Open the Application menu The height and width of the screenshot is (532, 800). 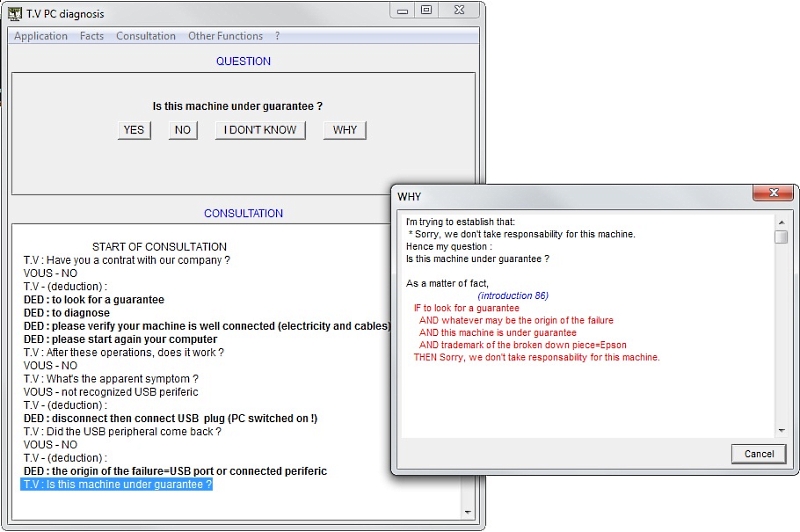tap(41, 36)
